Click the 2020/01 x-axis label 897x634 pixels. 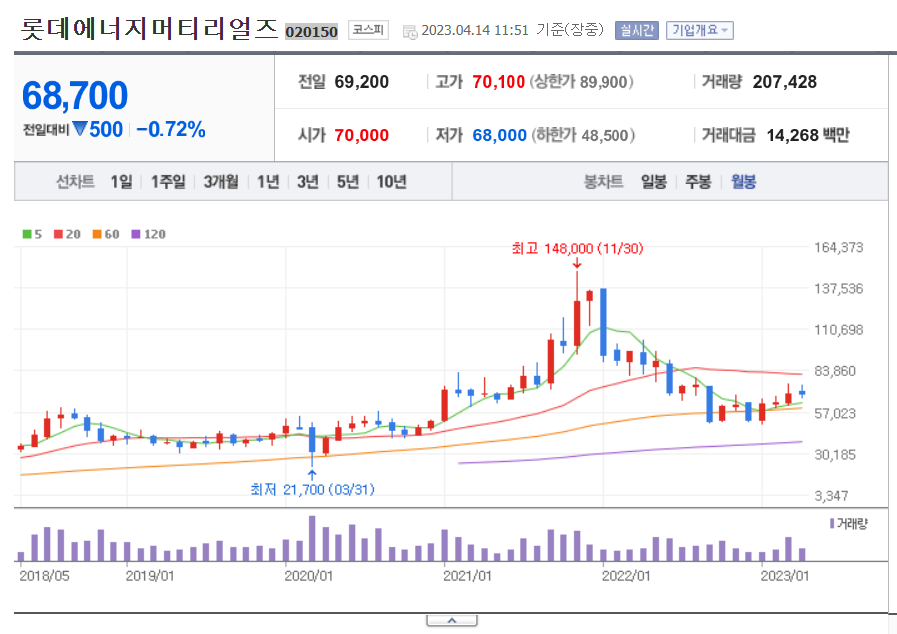(308, 576)
